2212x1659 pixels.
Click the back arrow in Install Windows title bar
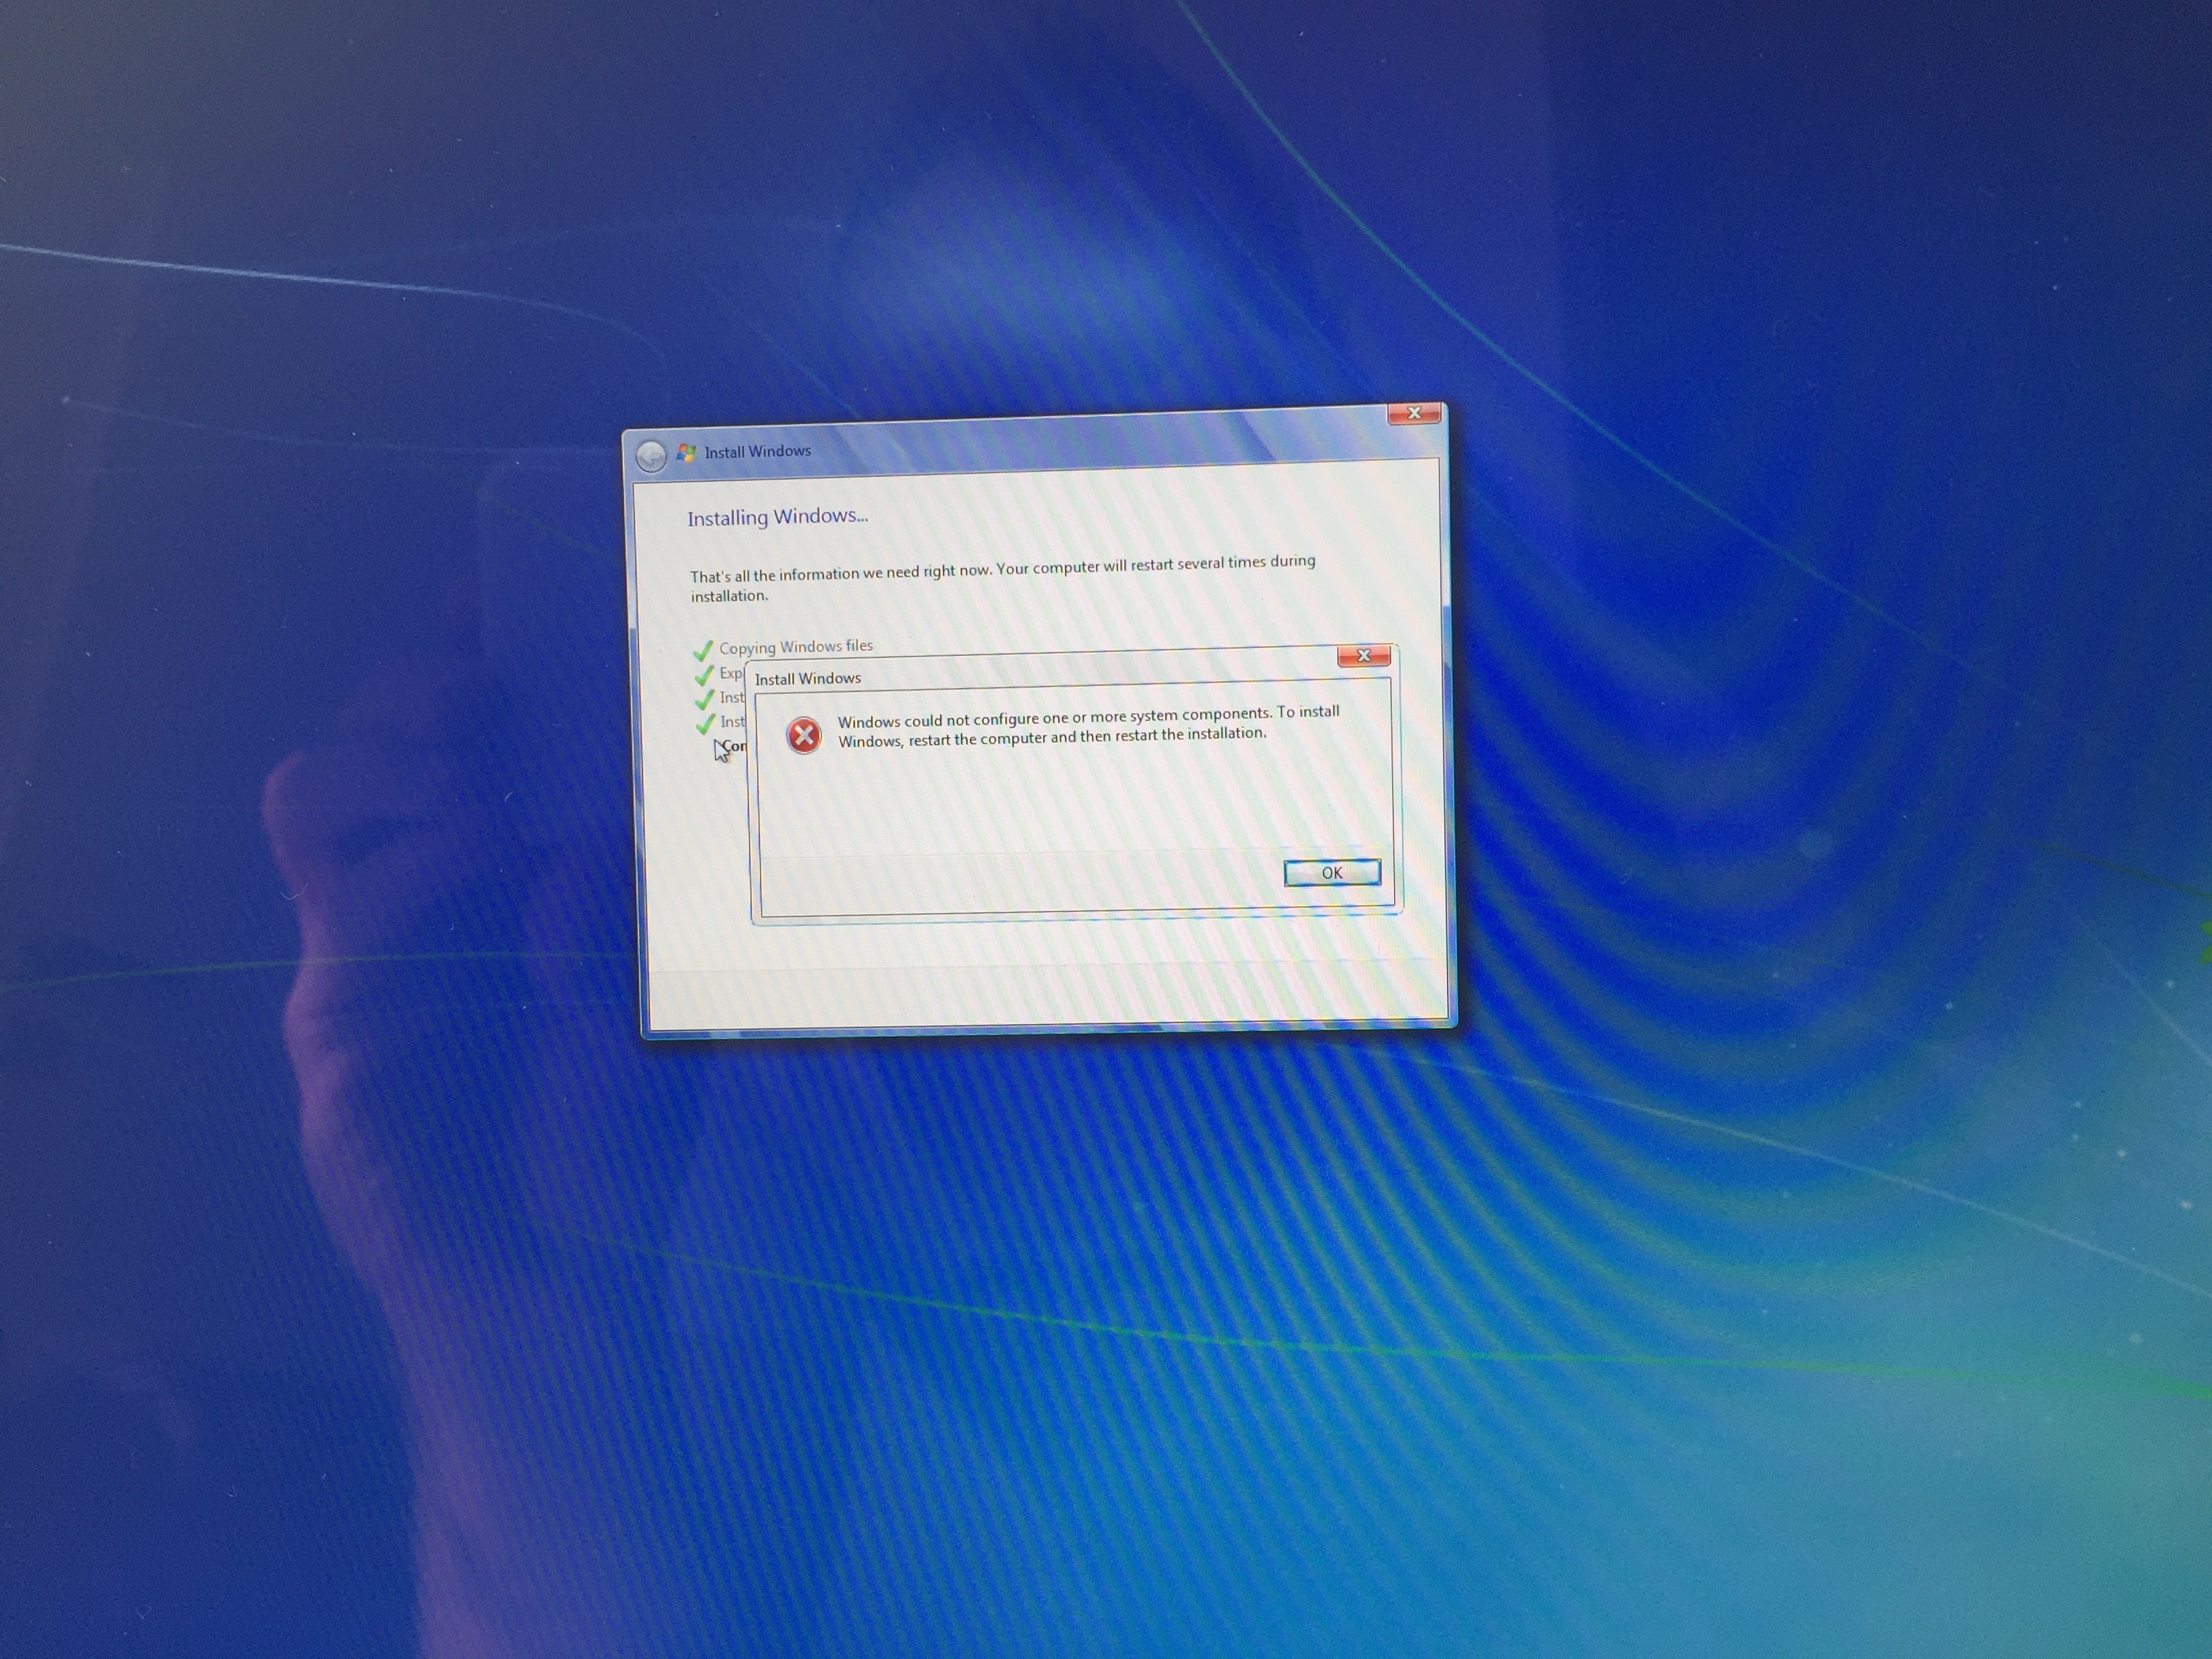coord(651,456)
